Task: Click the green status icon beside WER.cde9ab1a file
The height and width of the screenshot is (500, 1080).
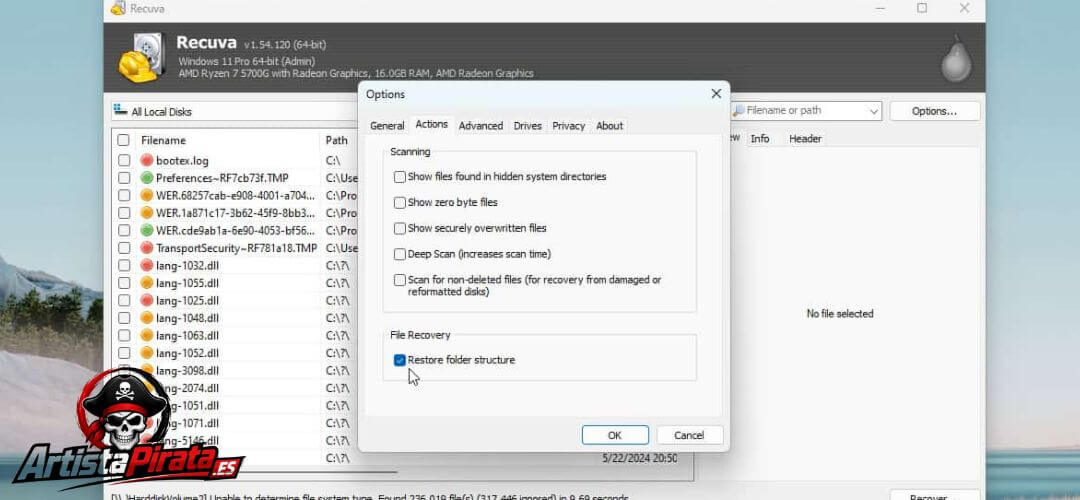Action: tap(147, 230)
